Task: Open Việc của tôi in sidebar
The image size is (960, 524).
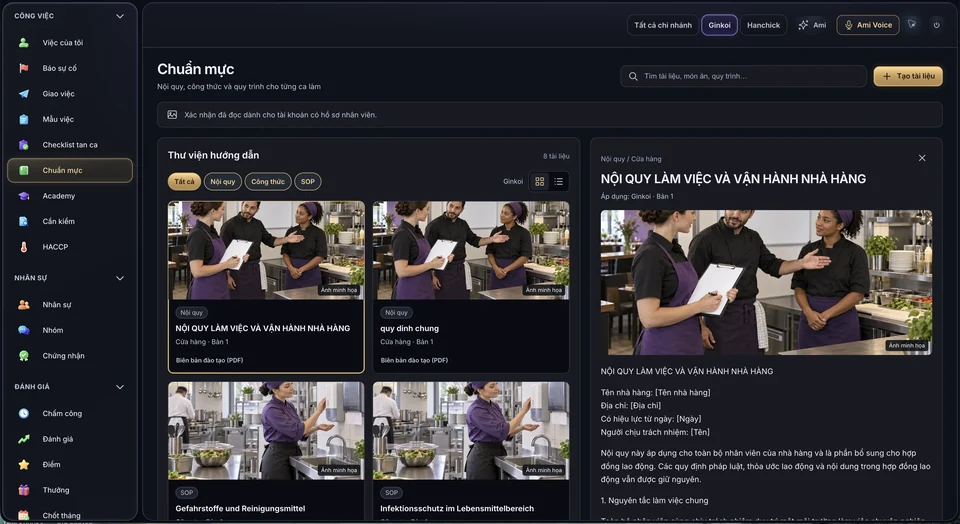Action: click(x=69, y=43)
